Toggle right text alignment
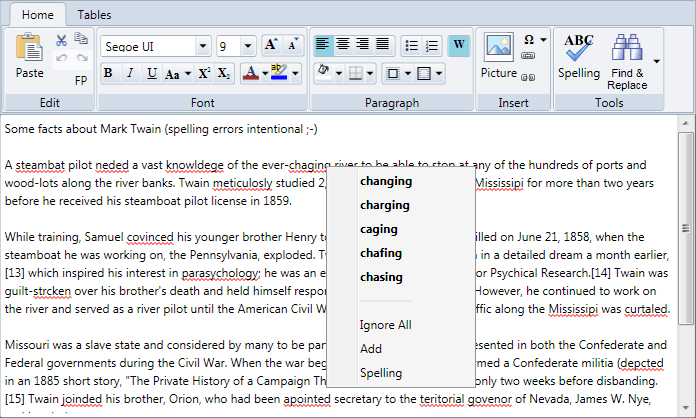The height and width of the screenshot is (418, 696). click(x=363, y=45)
